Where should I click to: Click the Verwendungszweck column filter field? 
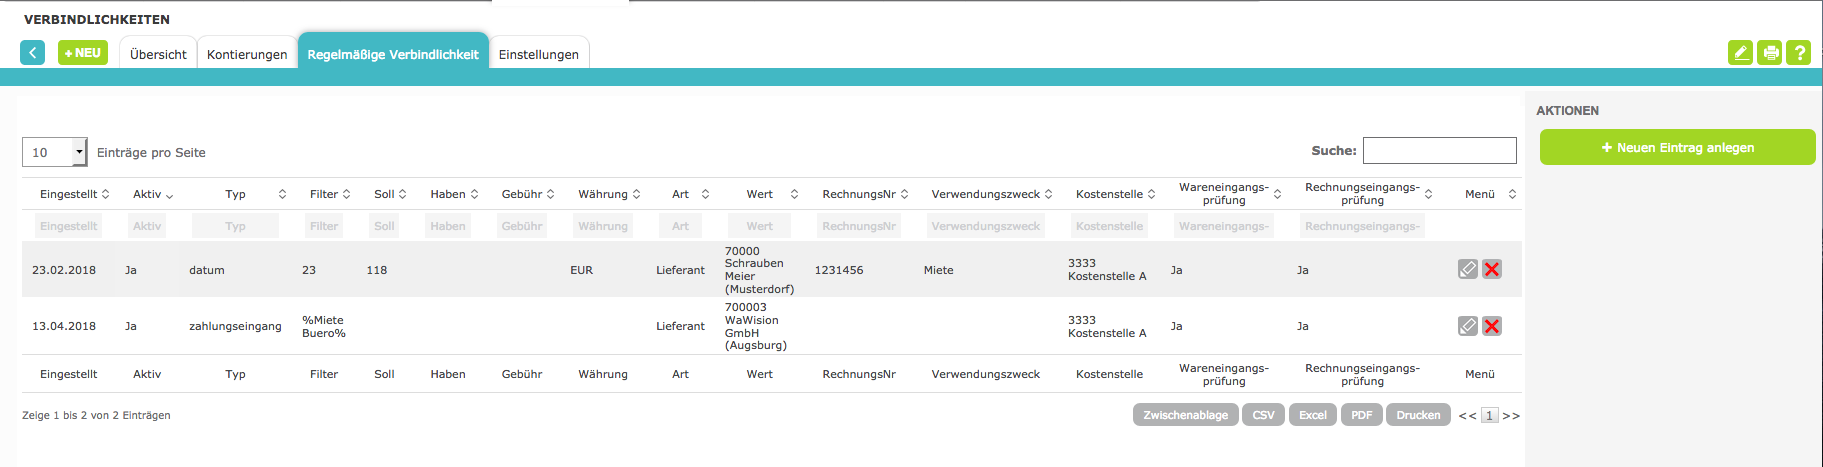click(x=985, y=226)
